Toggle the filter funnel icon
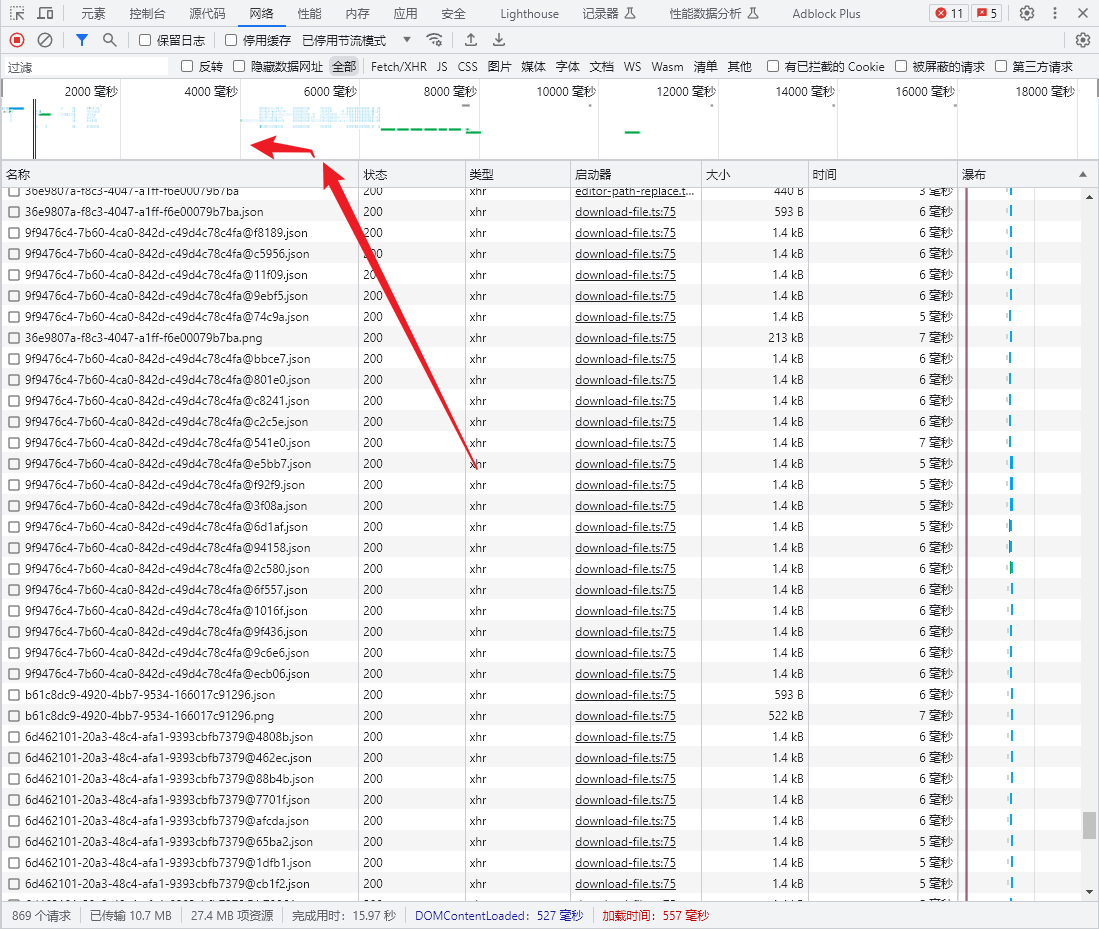1099x929 pixels. pyautogui.click(x=82, y=40)
